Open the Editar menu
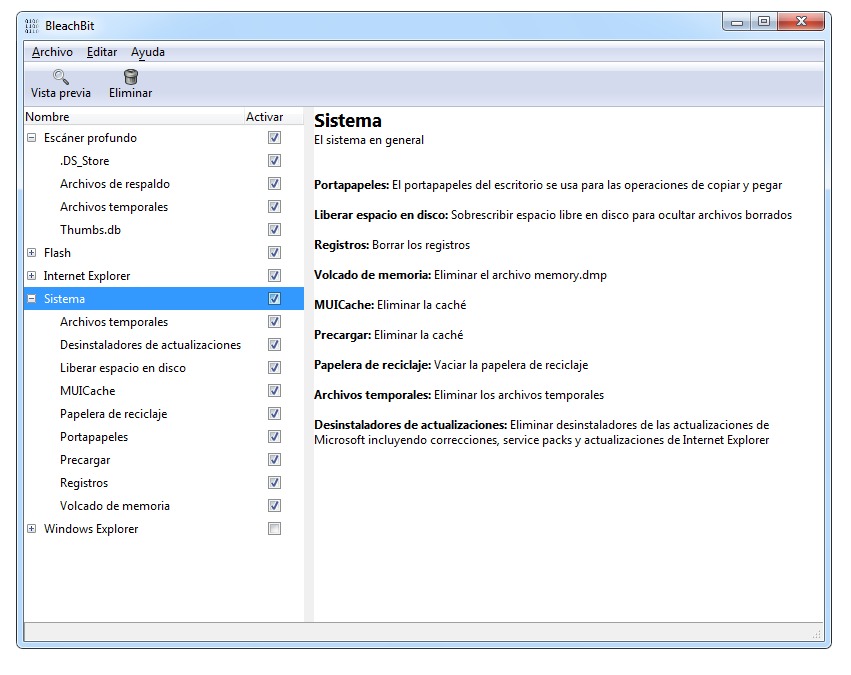Image resolution: width=851 pixels, height=675 pixels. pos(101,52)
